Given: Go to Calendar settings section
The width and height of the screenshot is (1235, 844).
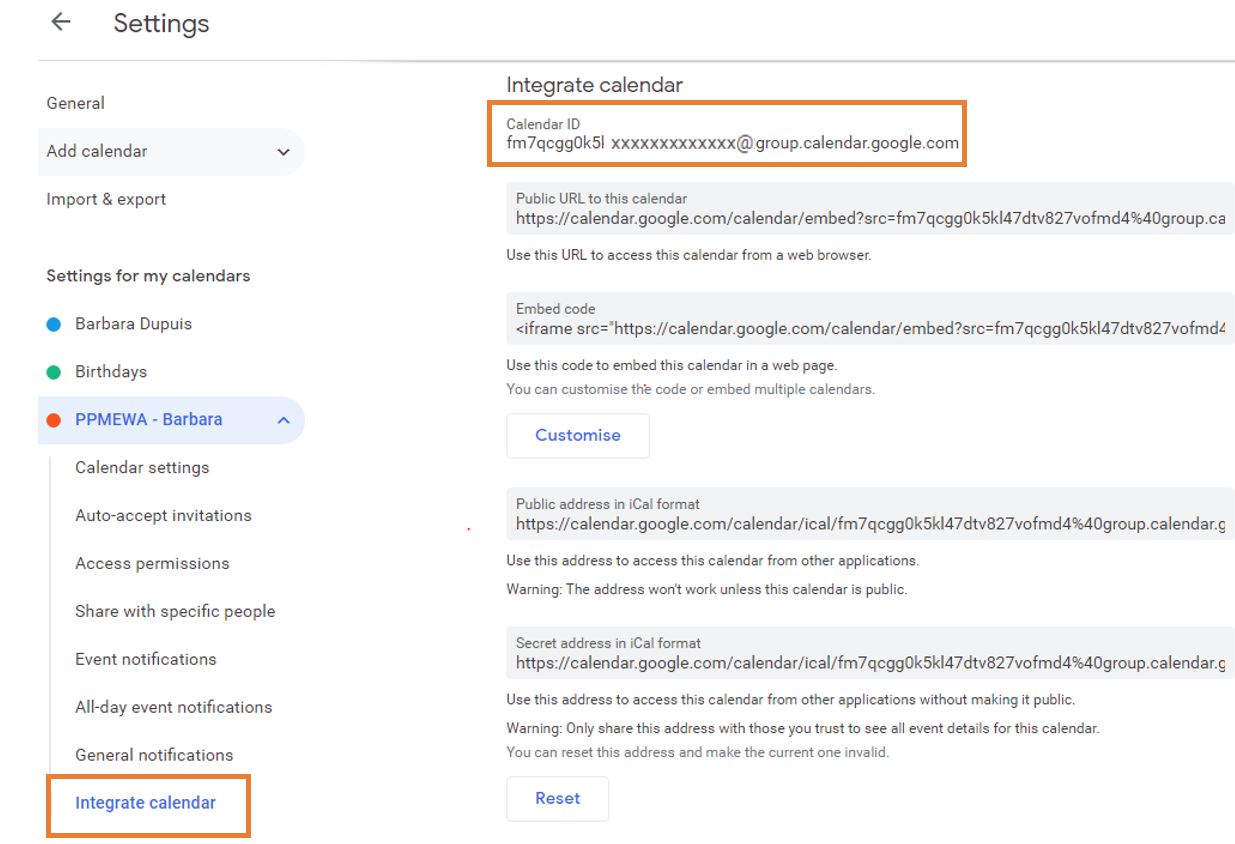Looking at the screenshot, I should (x=142, y=468).
